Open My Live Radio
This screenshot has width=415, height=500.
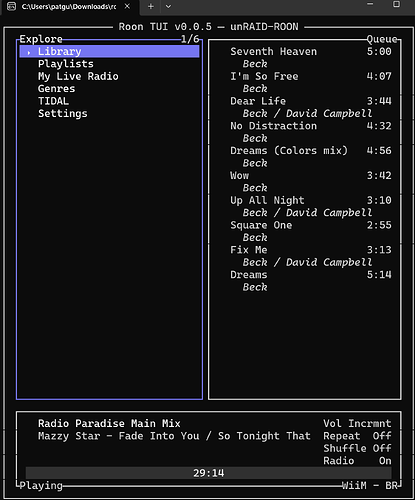tap(78, 76)
